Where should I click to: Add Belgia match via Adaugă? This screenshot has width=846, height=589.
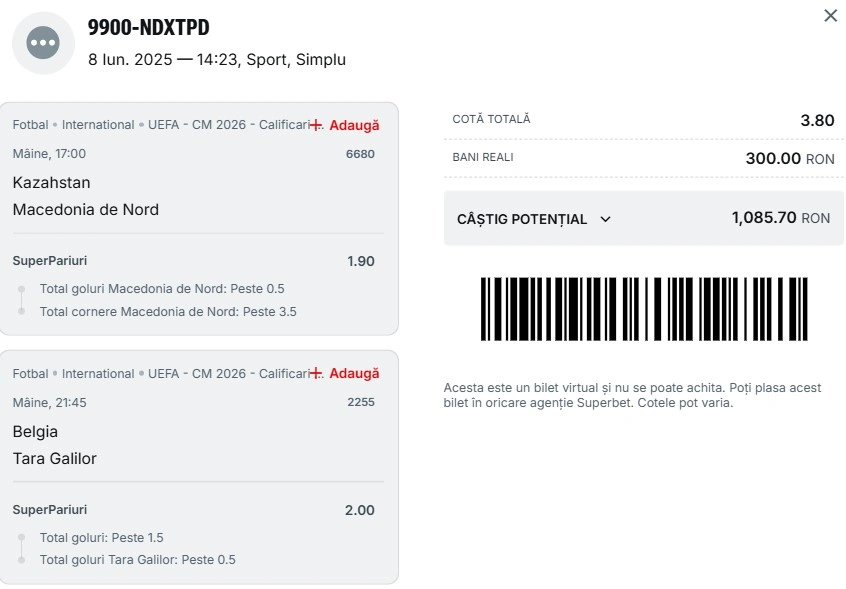[354, 373]
